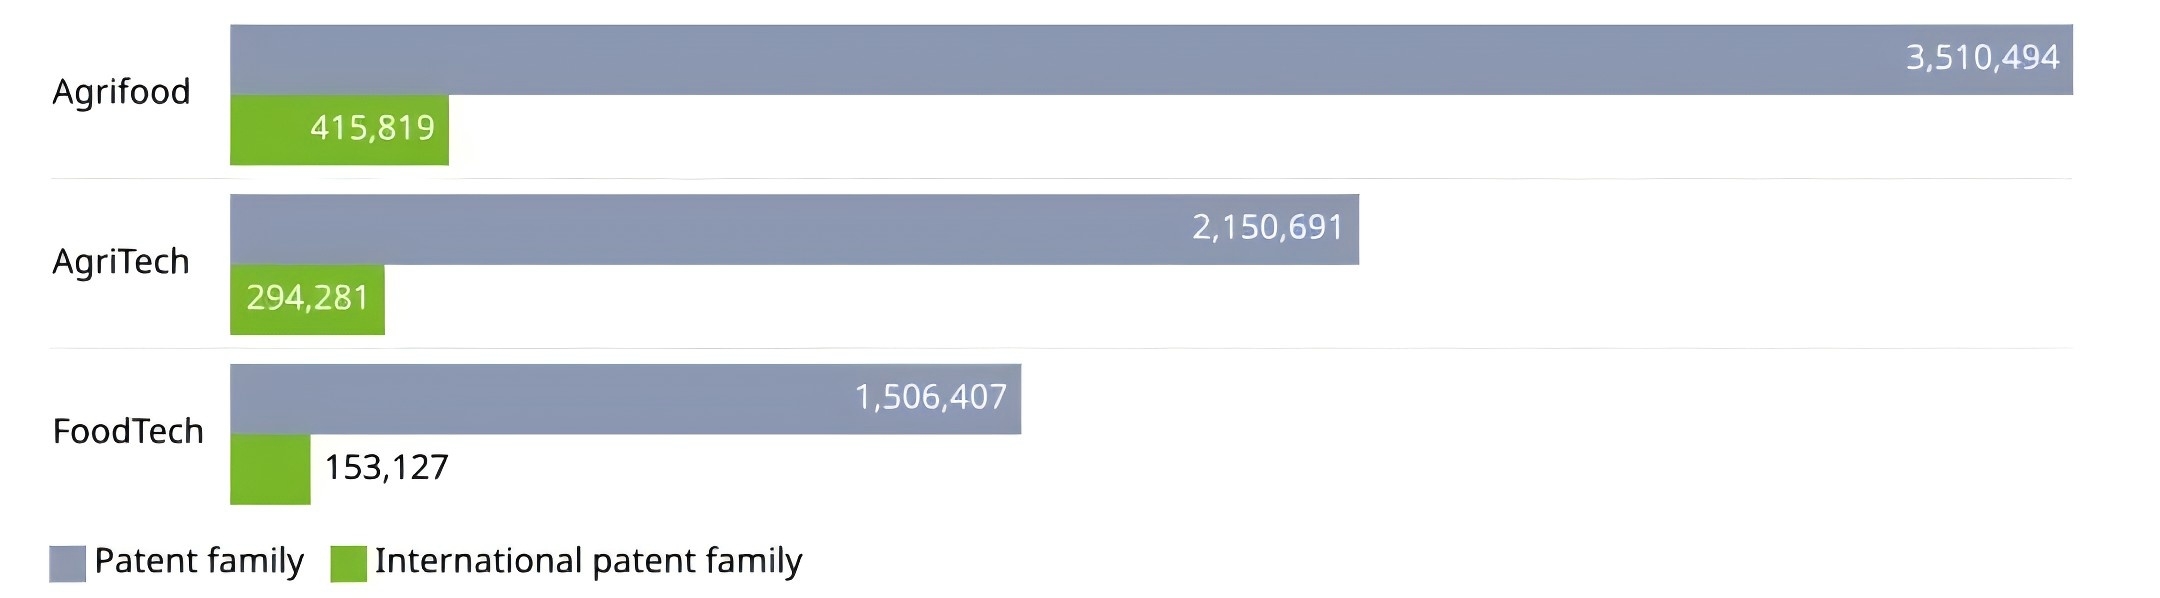2160x598 pixels.
Task: Select the gray FoodTech patent family bar
Action: tap(540, 399)
